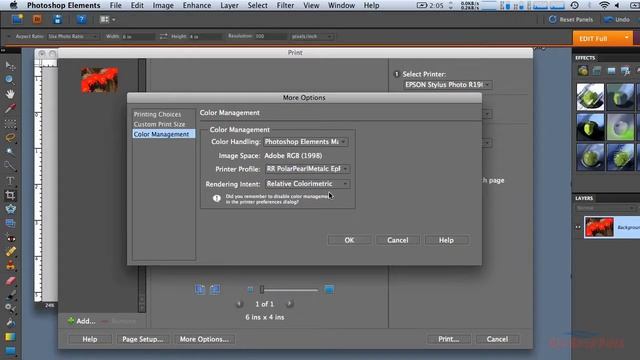Image resolution: width=640 pixels, height=360 pixels.
Task: Click More Options... button in Print dialog
Action: point(204,339)
